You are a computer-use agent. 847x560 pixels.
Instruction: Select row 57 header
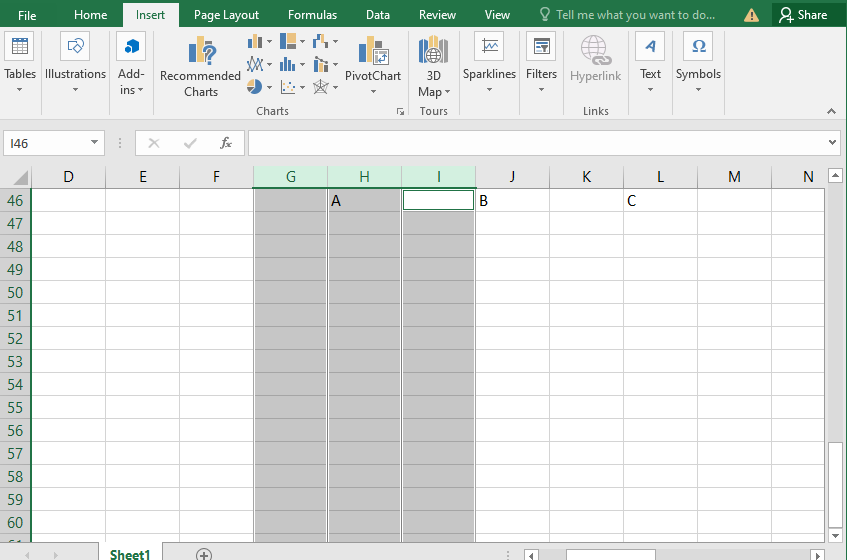15,454
